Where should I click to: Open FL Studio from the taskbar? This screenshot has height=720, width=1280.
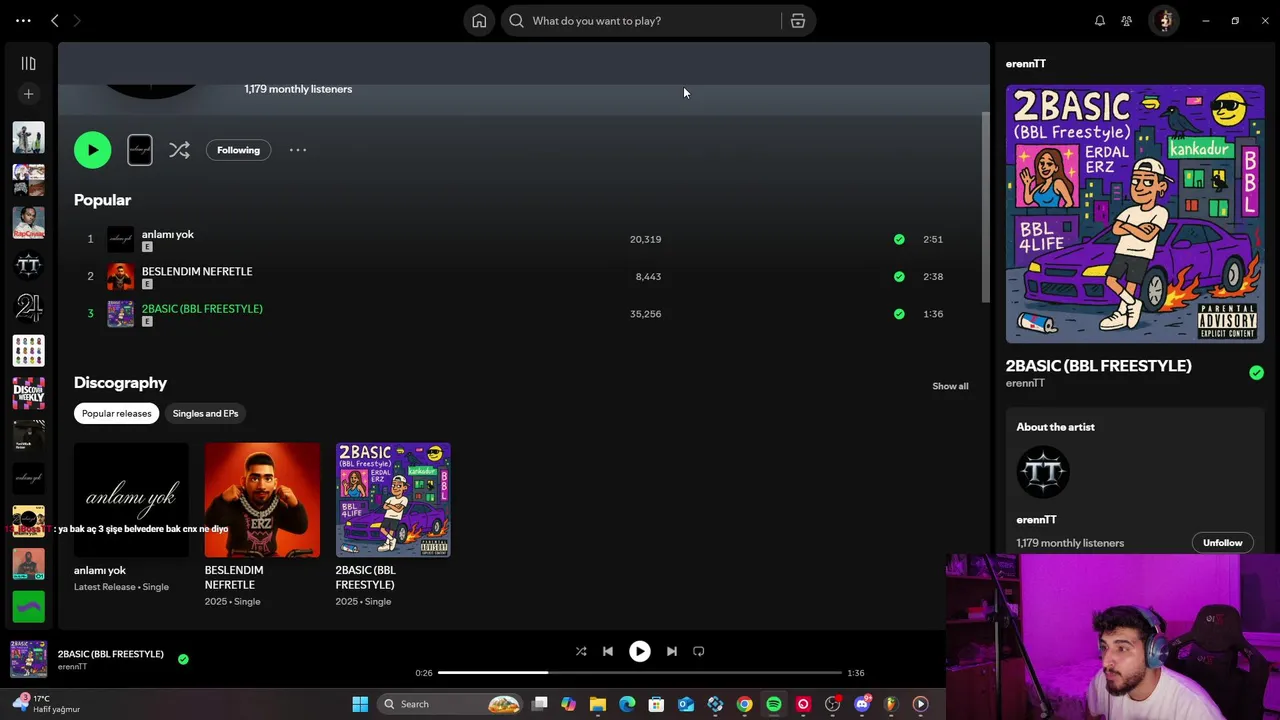(891, 704)
